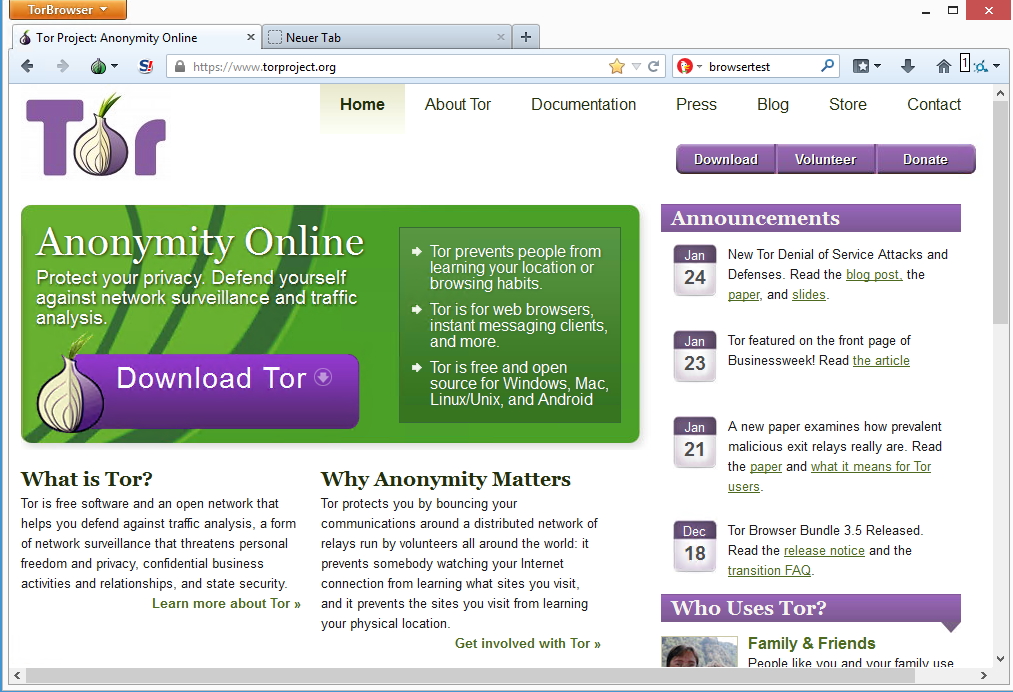Expand the bookmarks button dropdown arrow
This screenshot has width=1013, height=692.
877,66
